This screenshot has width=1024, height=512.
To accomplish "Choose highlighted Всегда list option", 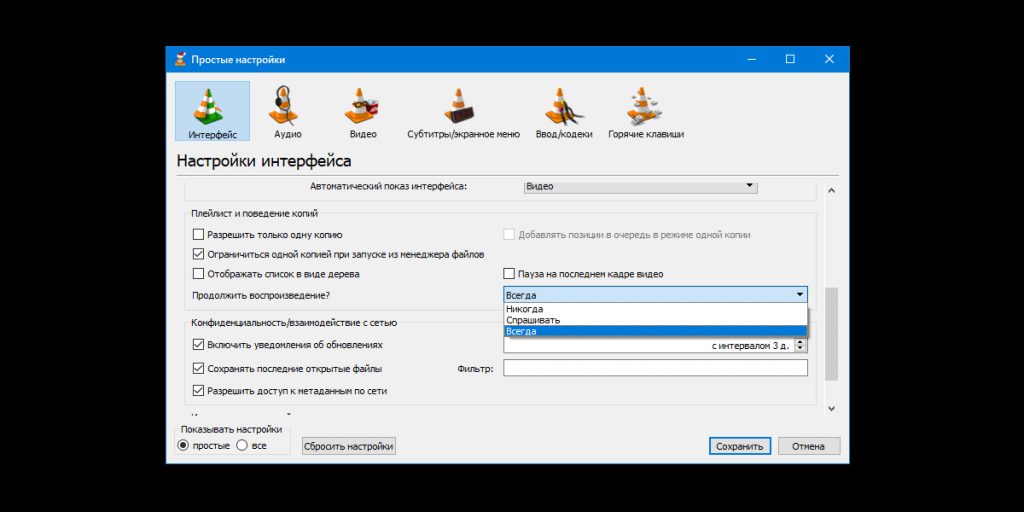I will [x=655, y=331].
